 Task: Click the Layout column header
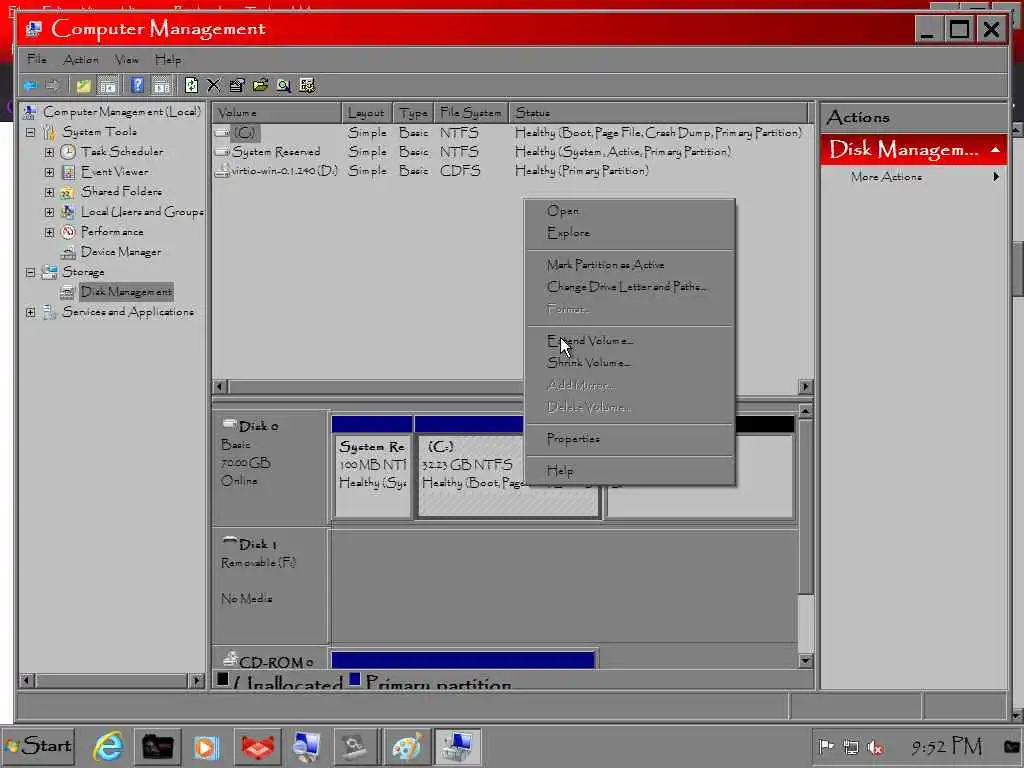pos(366,112)
